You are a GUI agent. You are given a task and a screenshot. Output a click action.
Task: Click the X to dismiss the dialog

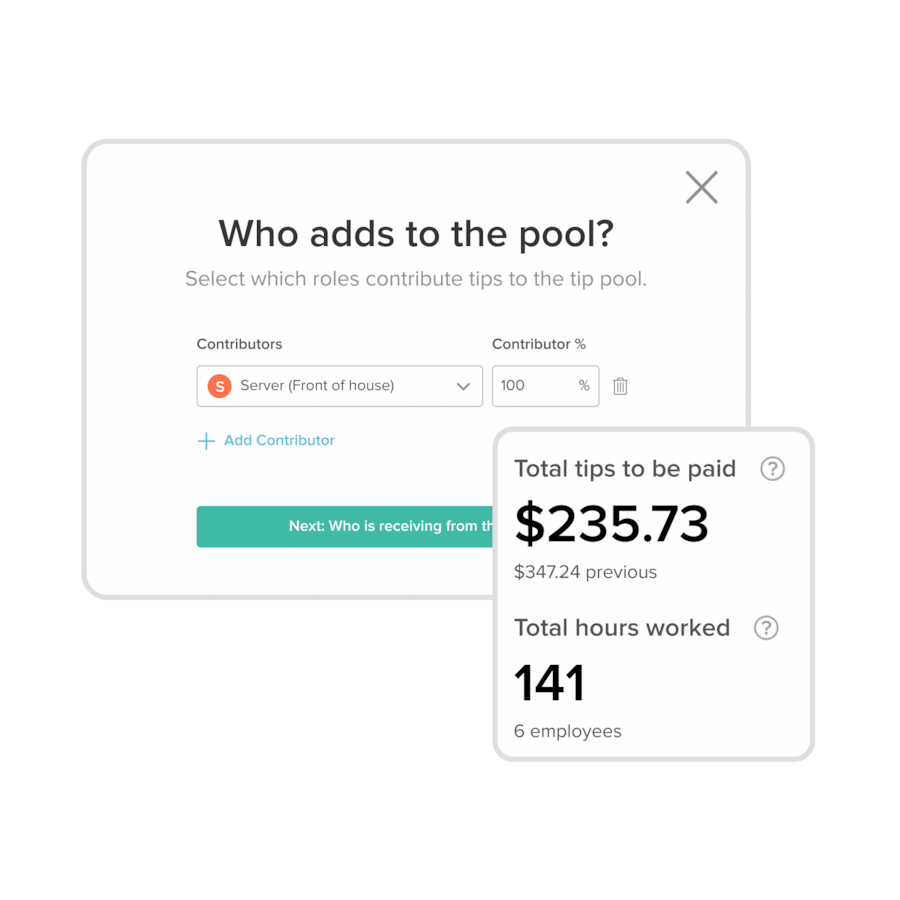pos(701,187)
